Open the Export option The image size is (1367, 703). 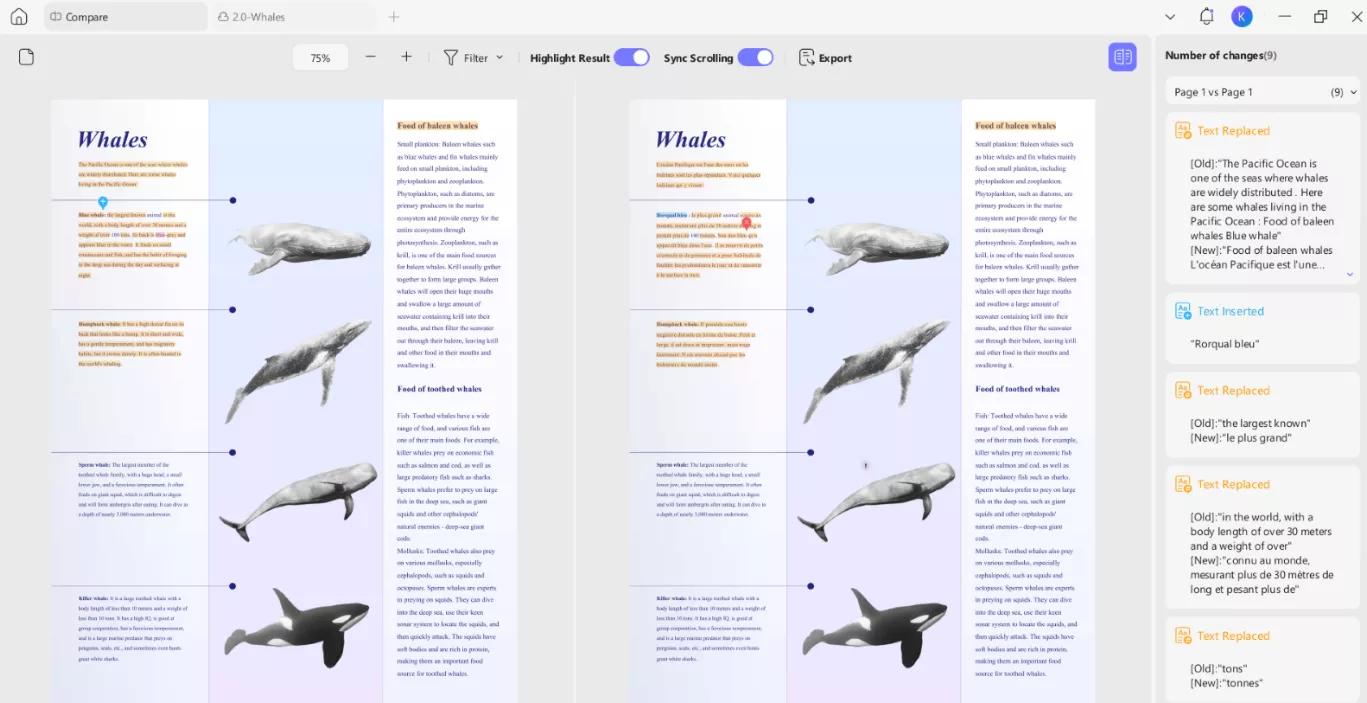pyautogui.click(x=824, y=57)
